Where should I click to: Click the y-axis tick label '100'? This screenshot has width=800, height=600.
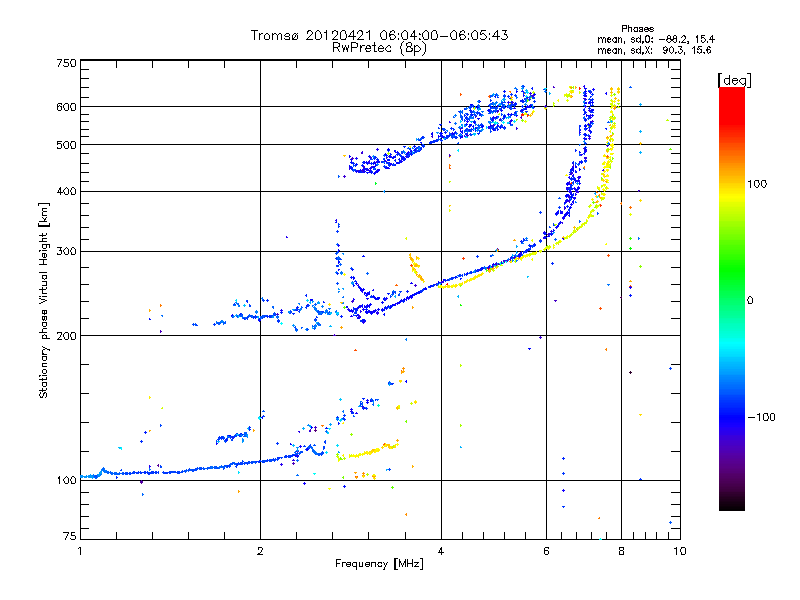pyautogui.click(x=67, y=480)
